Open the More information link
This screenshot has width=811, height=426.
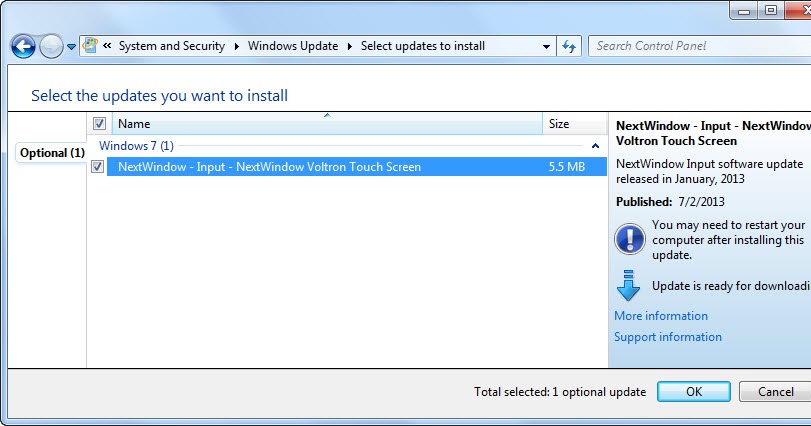pyautogui.click(x=660, y=316)
